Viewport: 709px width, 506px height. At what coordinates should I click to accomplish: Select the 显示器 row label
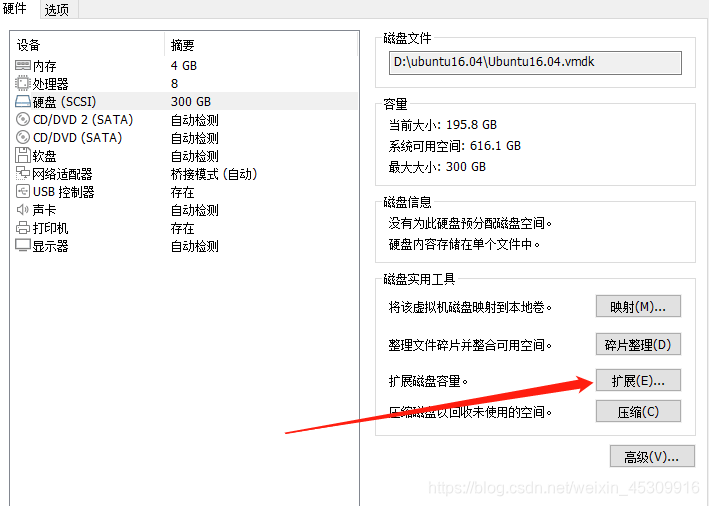[50, 246]
